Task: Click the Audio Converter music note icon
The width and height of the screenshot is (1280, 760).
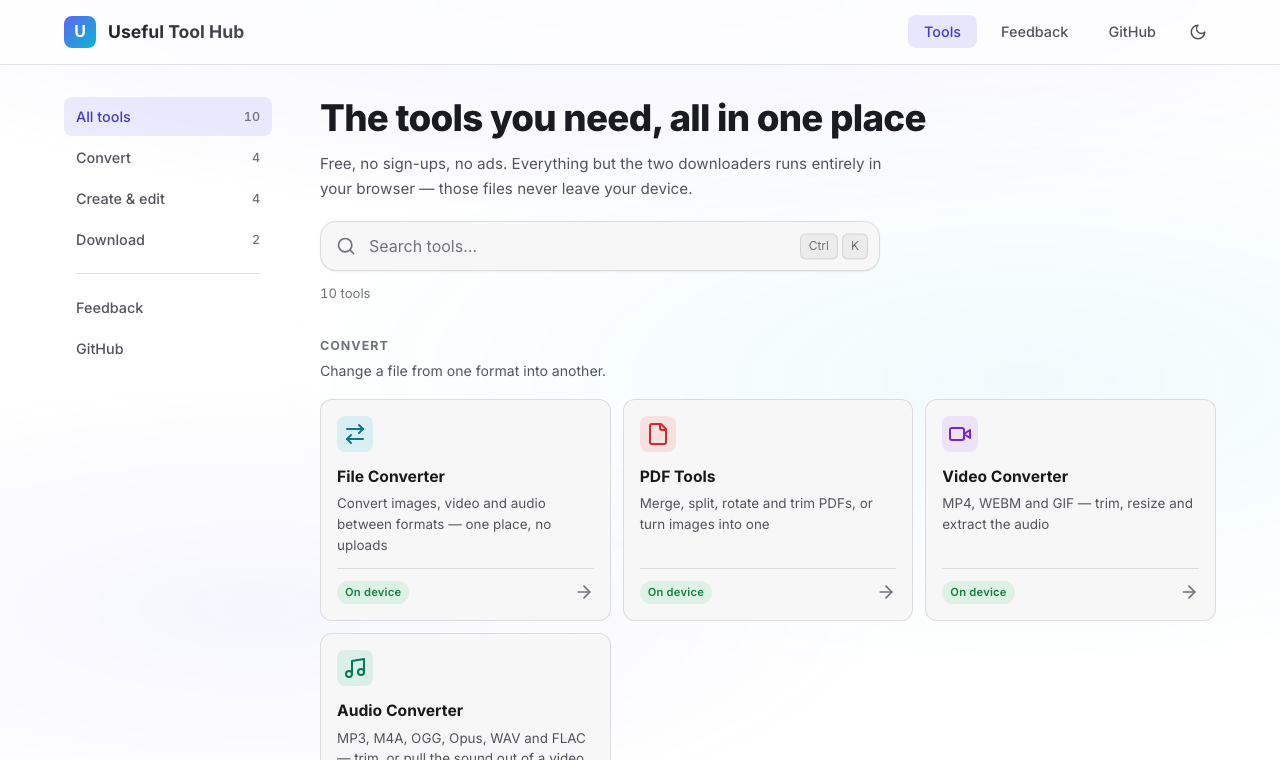Action: pos(355,668)
